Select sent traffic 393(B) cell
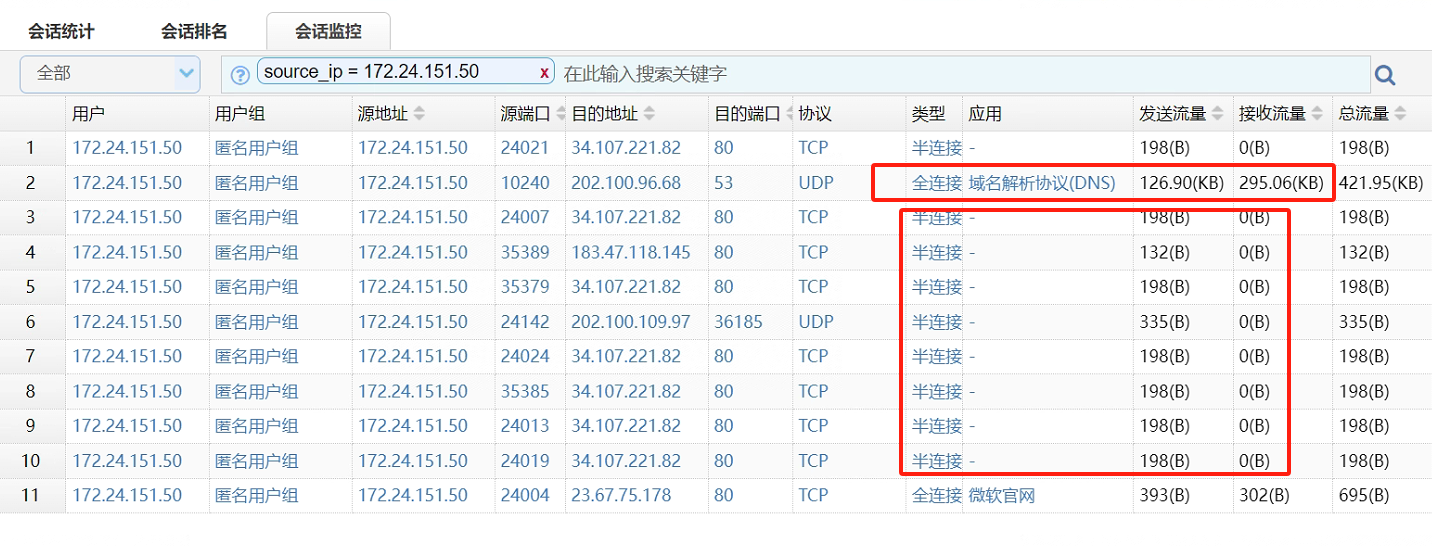The height and width of the screenshot is (546, 1432). point(1164,495)
